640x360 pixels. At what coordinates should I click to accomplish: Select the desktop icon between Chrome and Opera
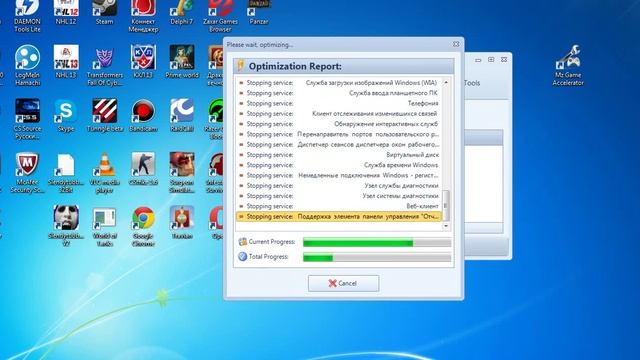[x=182, y=223]
